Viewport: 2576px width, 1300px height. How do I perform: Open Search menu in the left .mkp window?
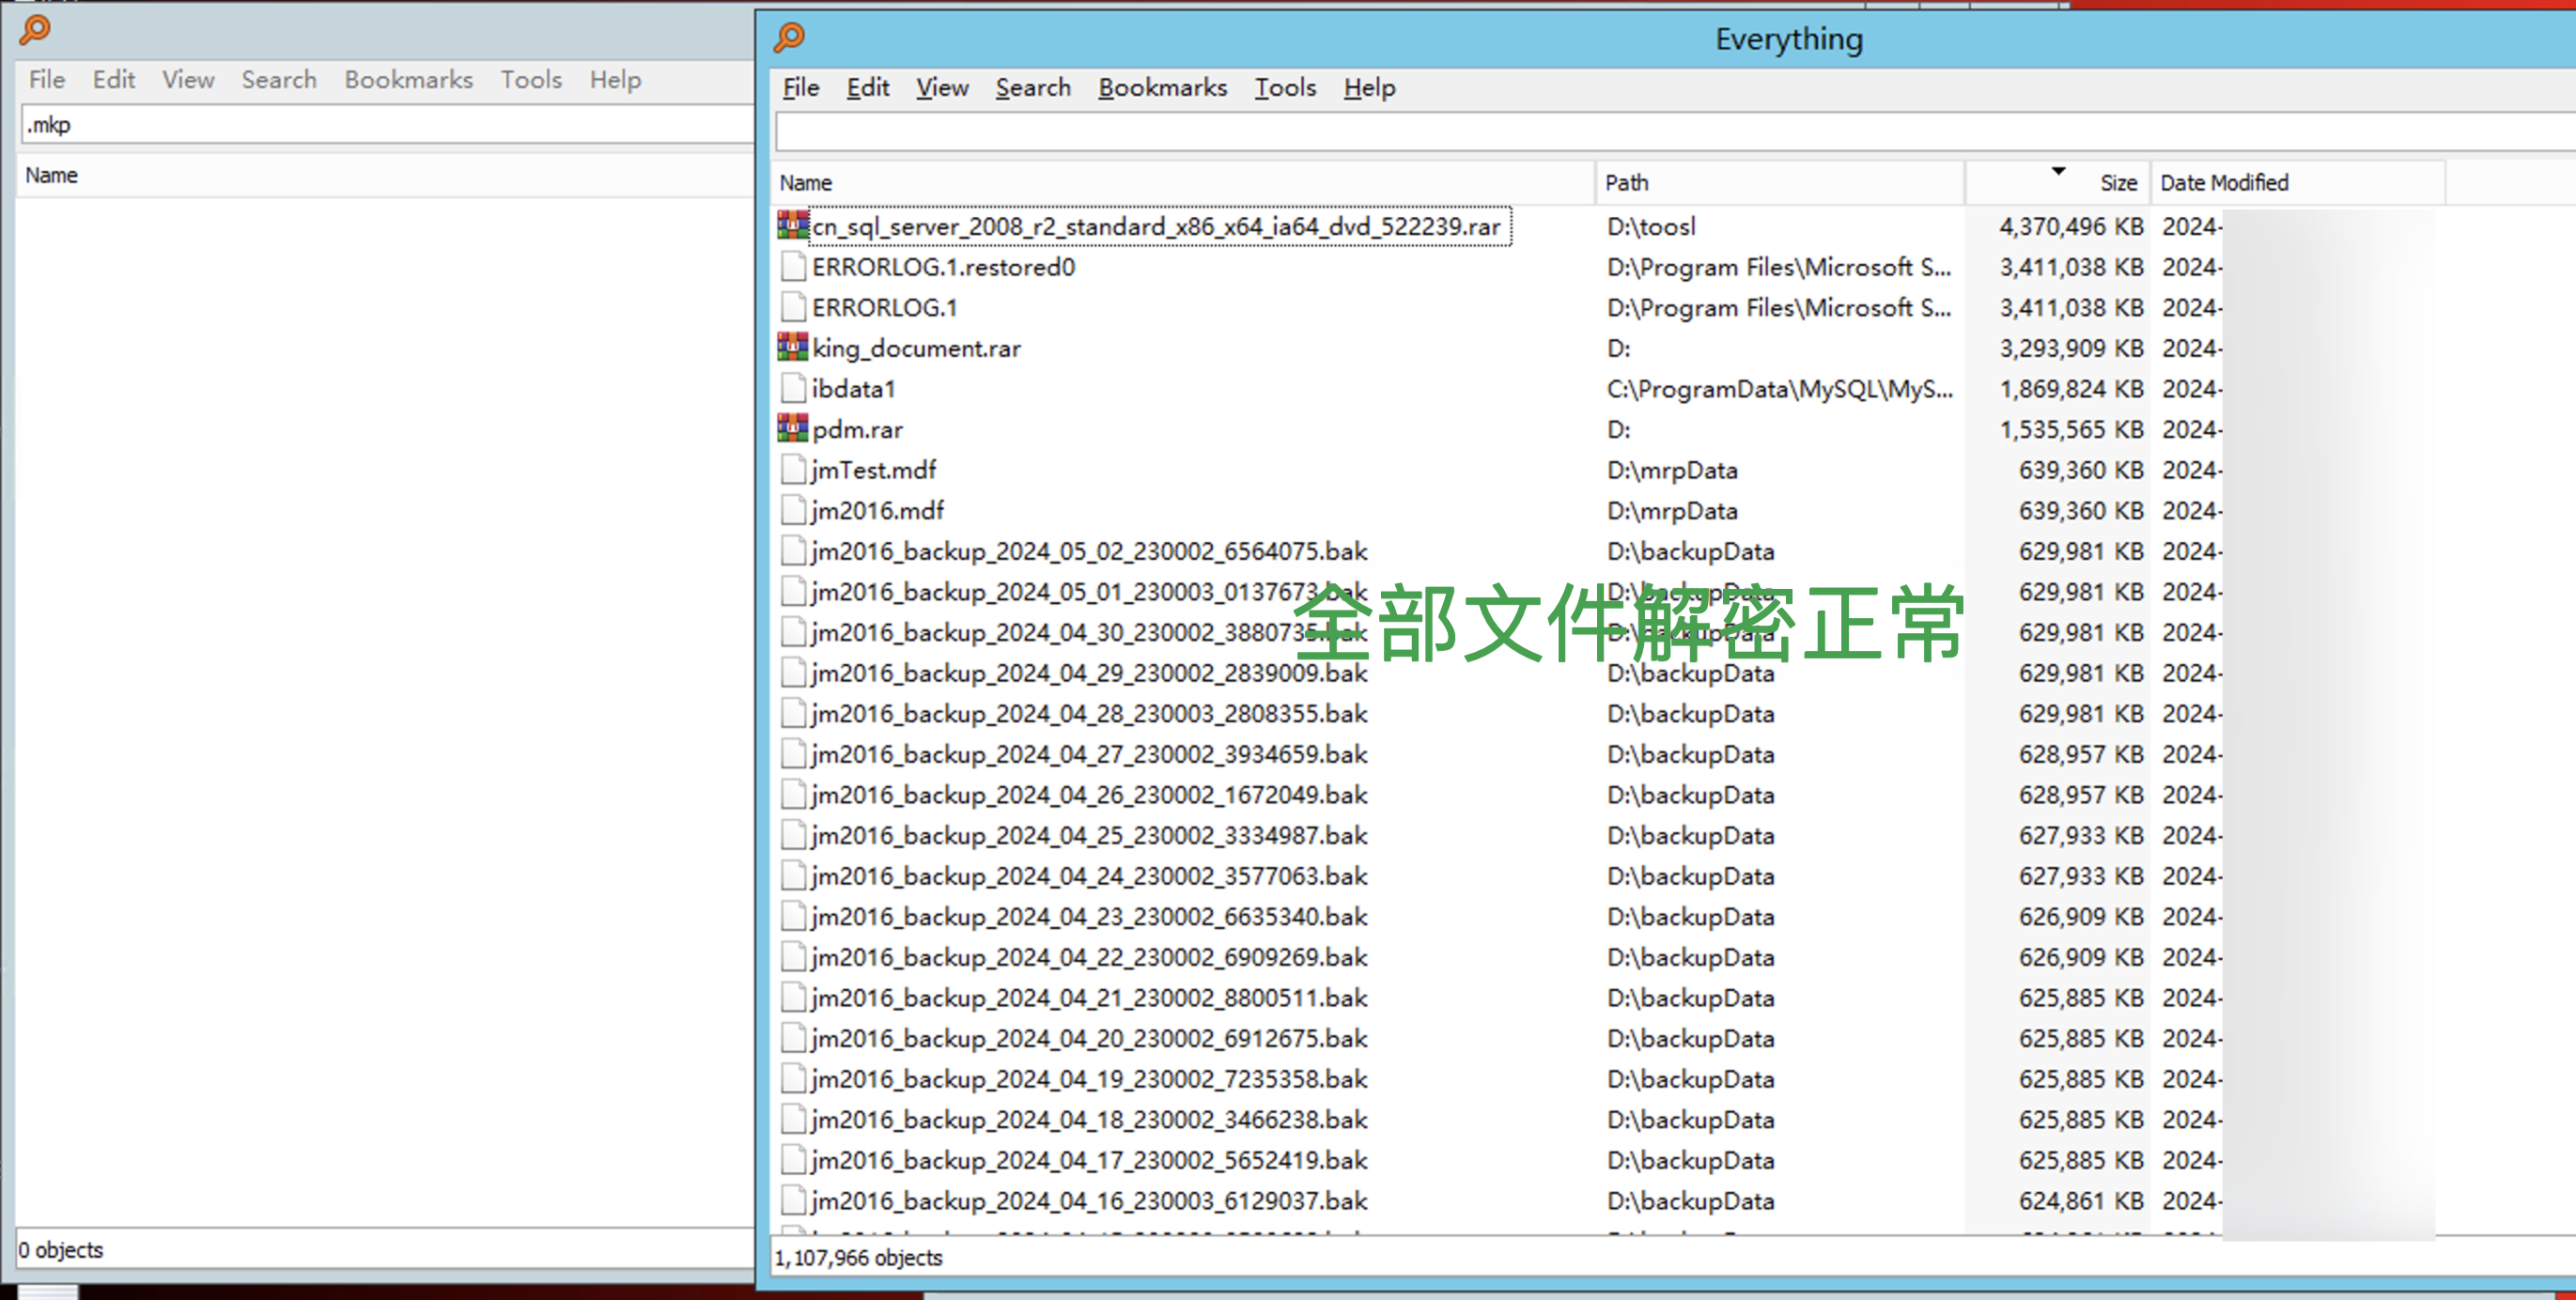[279, 80]
